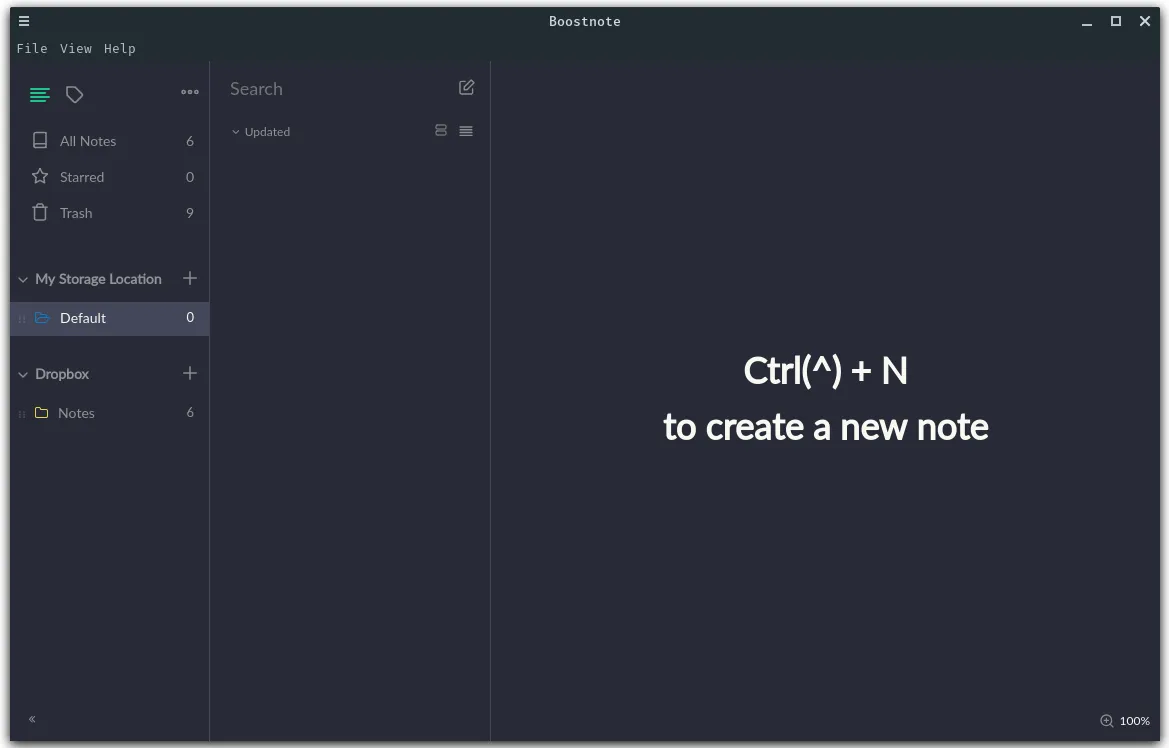The width and height of the screenshot is (1169, 748).
Task: Click the Trash bin icon
Action: pyautogui.click(x=40, y=213)
